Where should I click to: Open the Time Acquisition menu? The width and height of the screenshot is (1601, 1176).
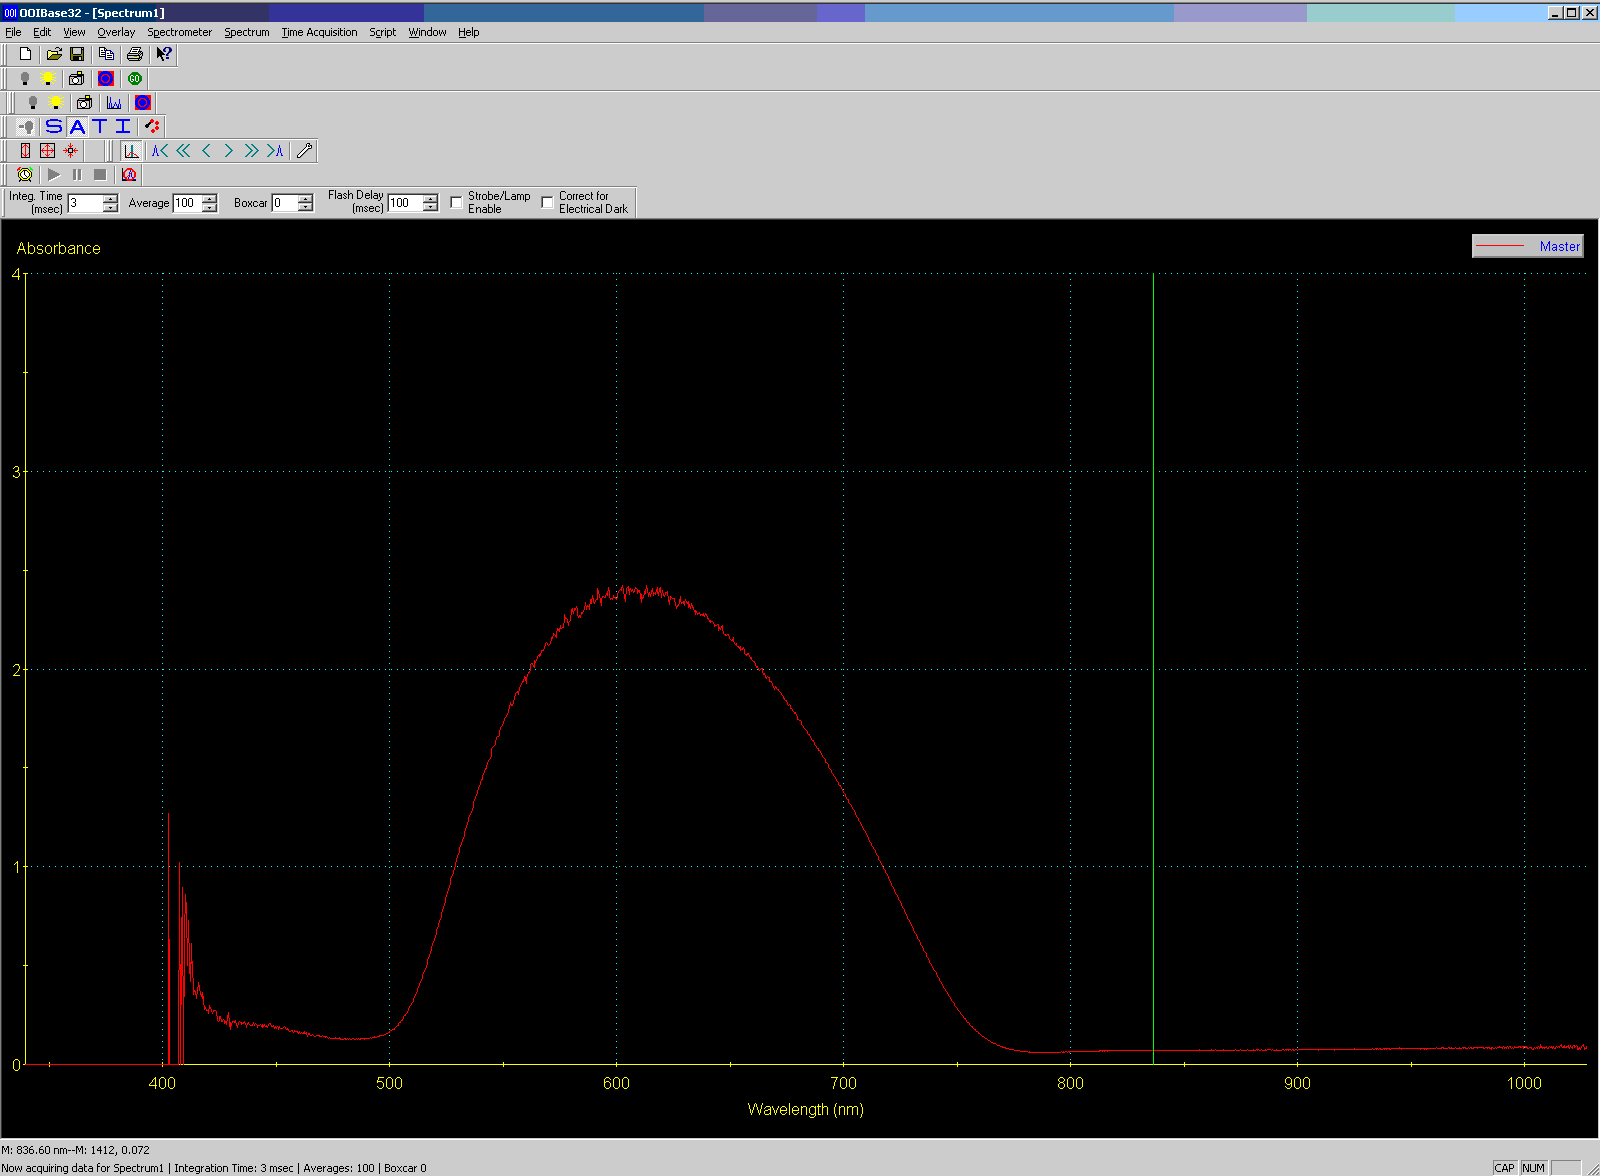pyautogui.click(x=319, y=32)
